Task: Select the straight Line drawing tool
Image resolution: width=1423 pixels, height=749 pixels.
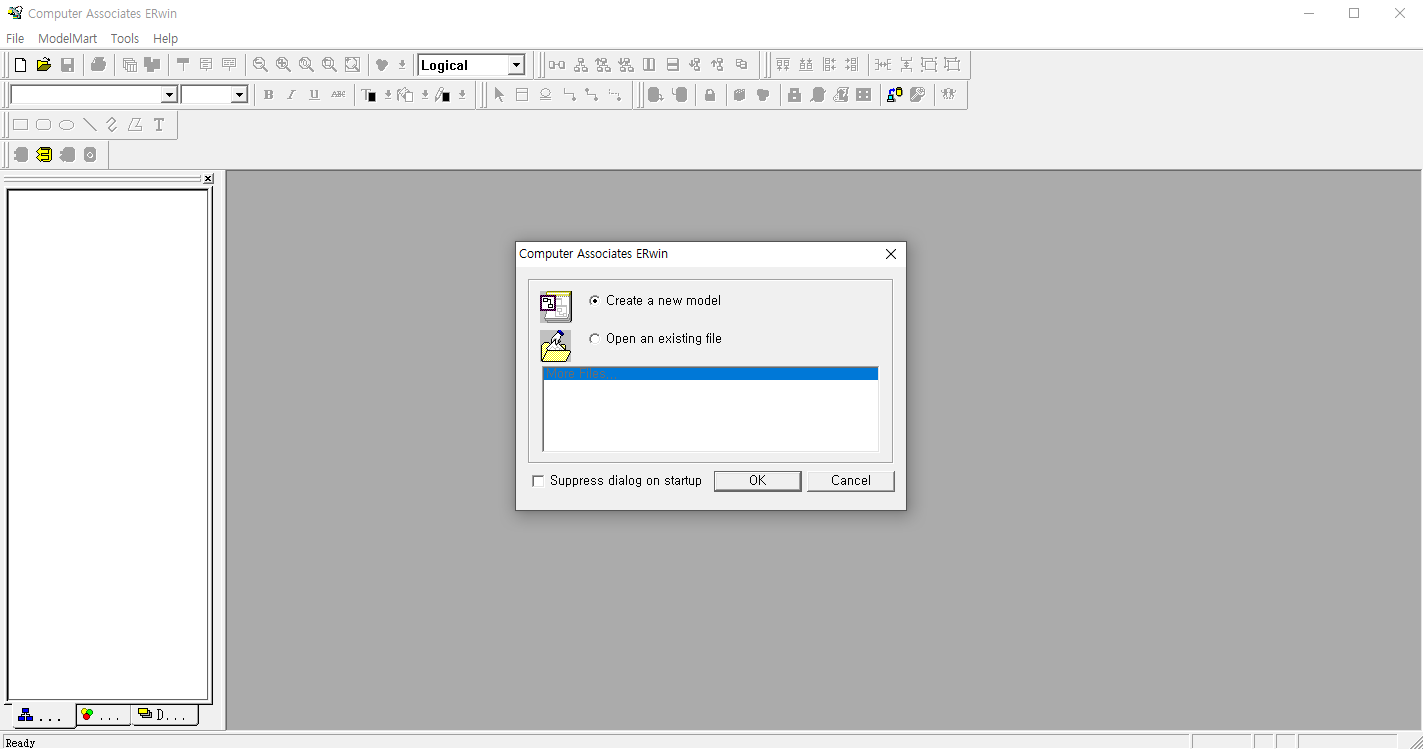Action: [x=89, y=125]
